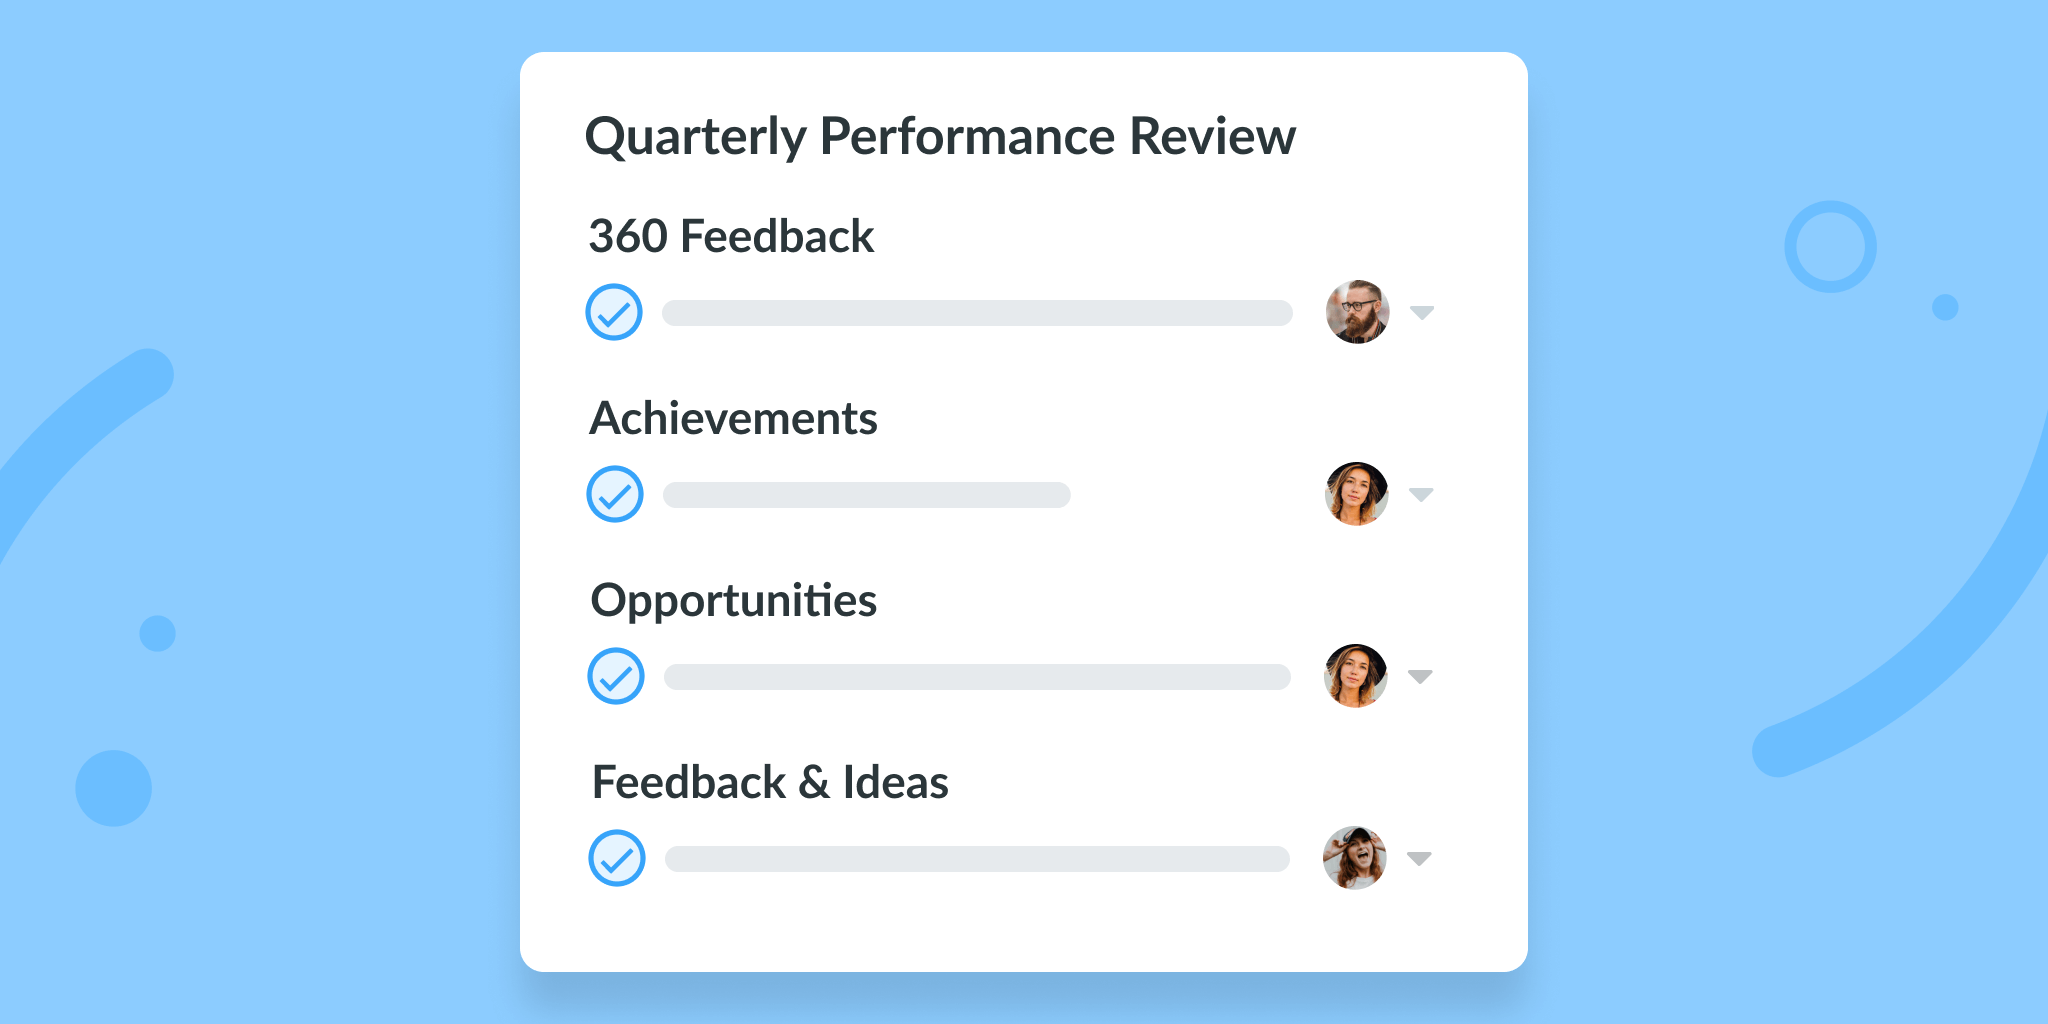Toggle the 360 Feedback checkmark
This screenshot has width=2048, height=1024.
(x=614, y=312)
